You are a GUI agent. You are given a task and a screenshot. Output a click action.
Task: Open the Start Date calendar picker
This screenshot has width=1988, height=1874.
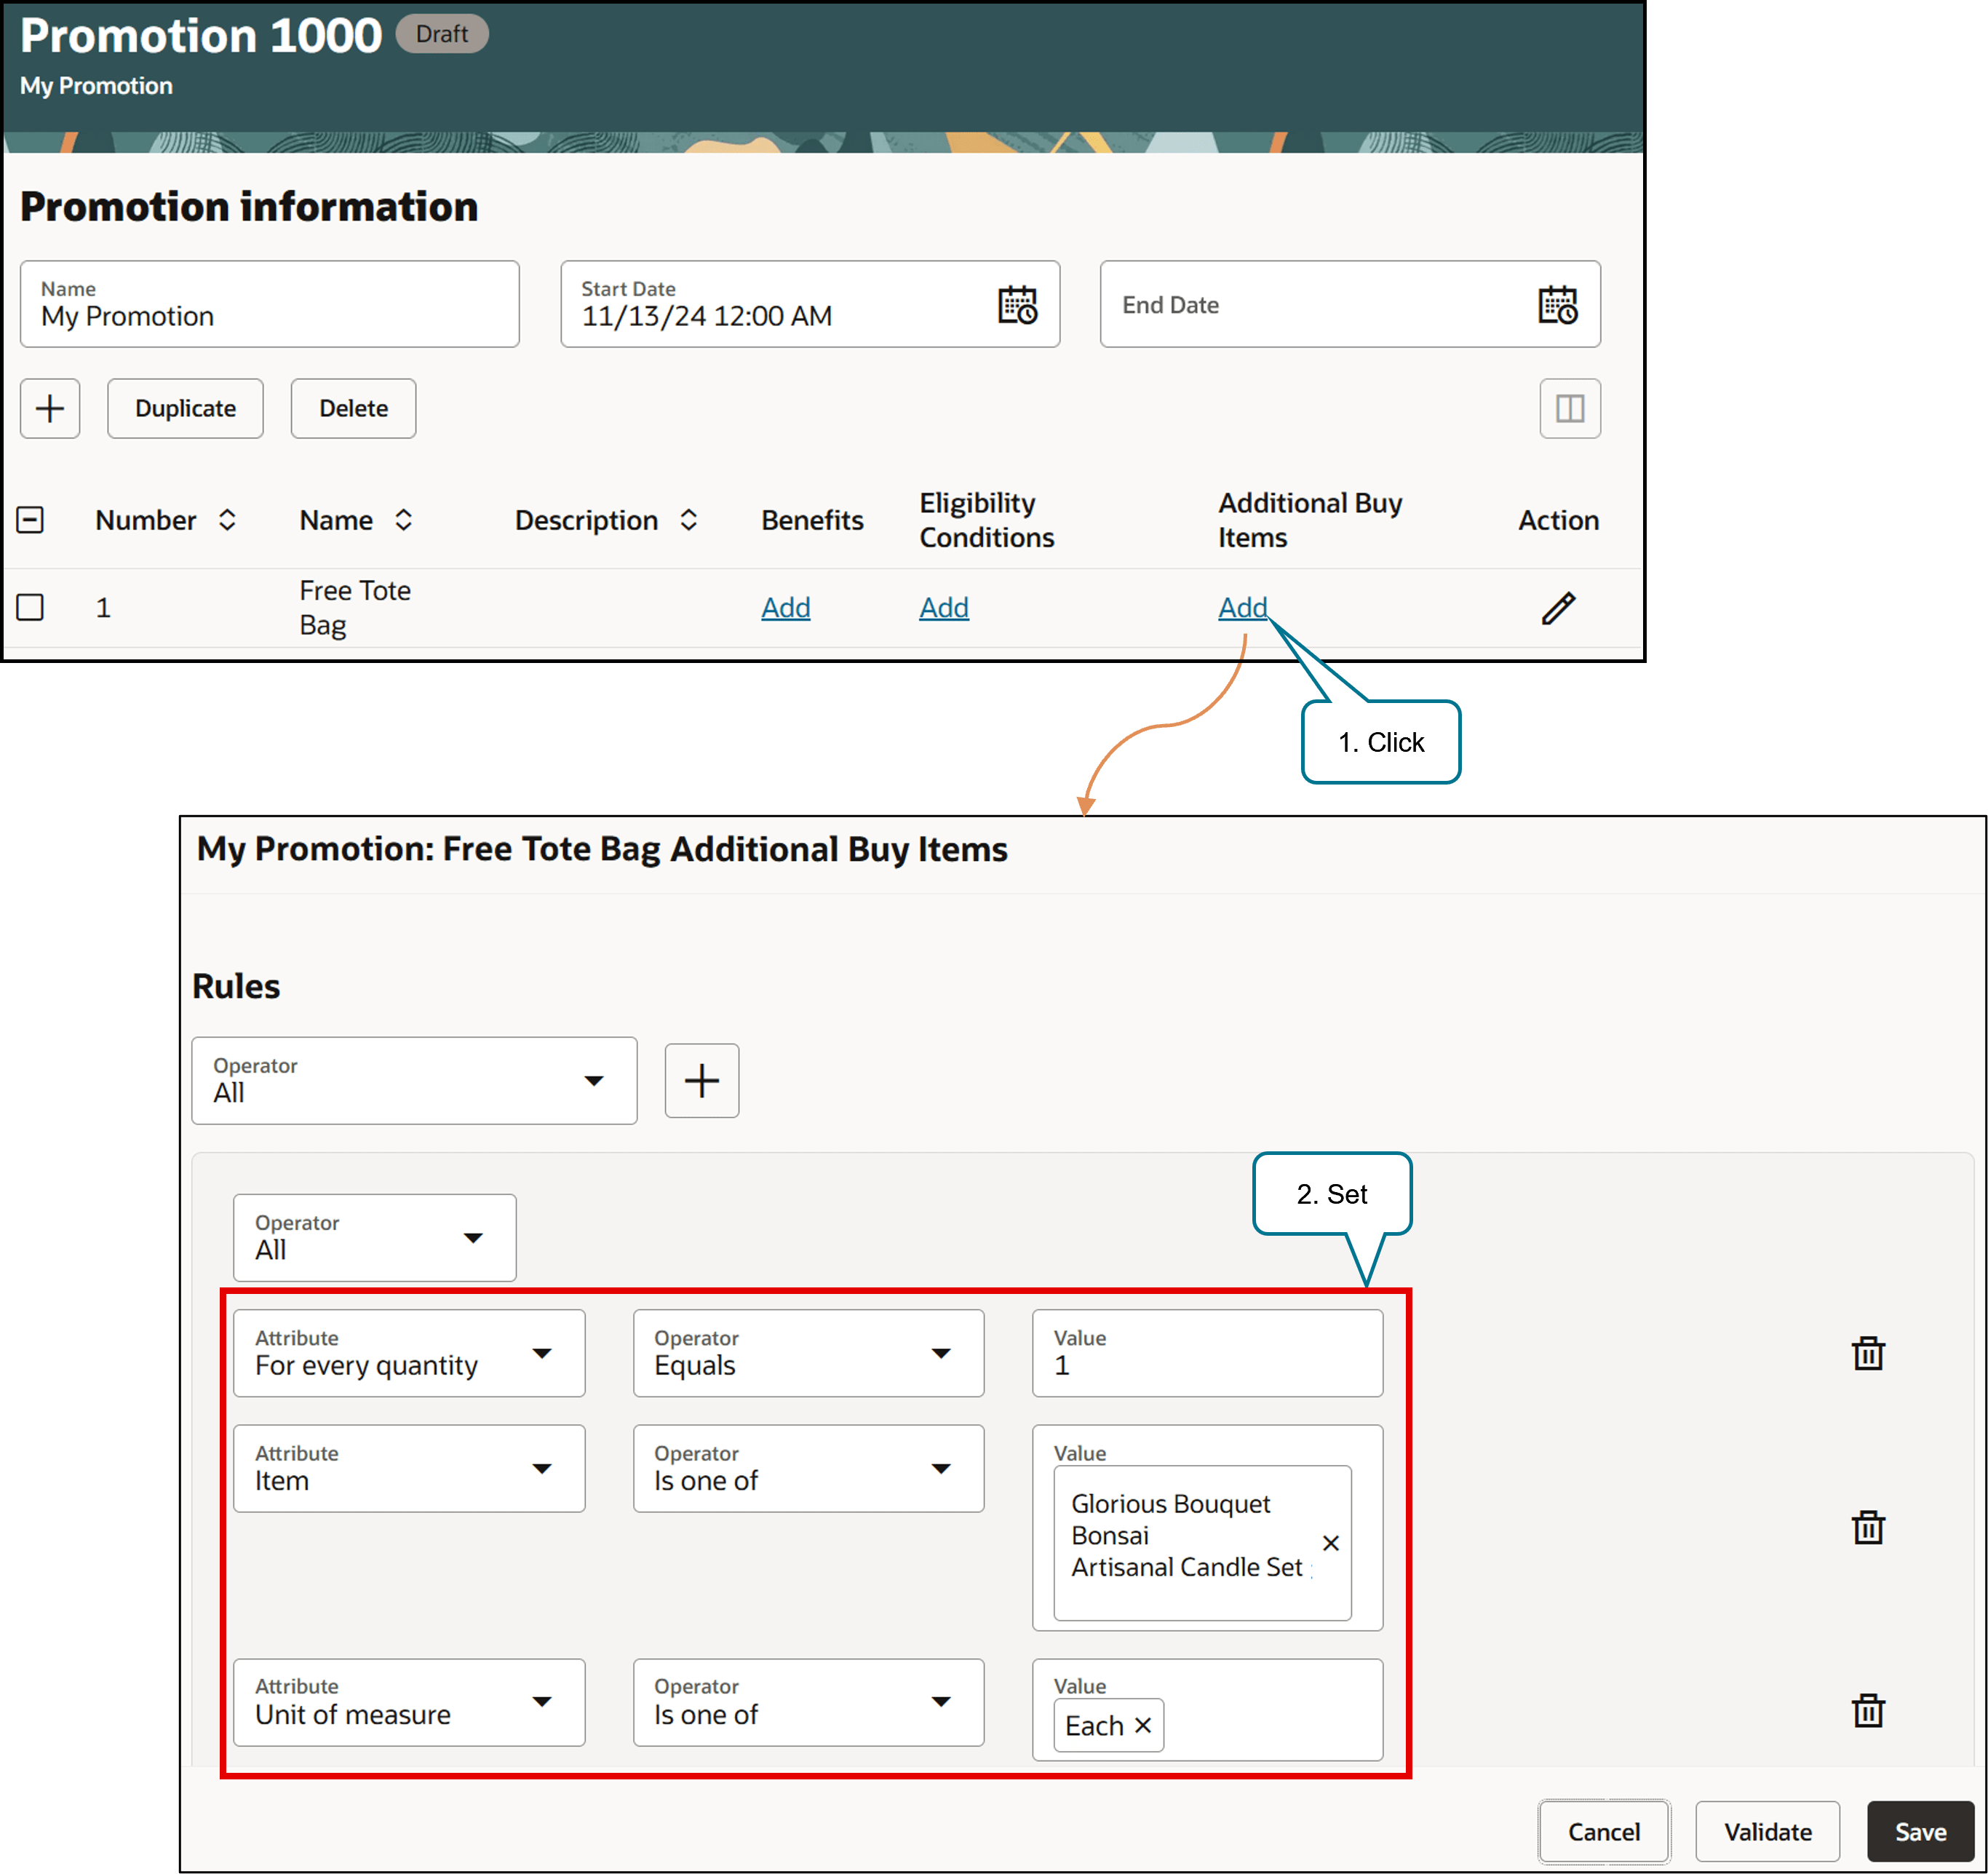click(x=1017, y=305)
